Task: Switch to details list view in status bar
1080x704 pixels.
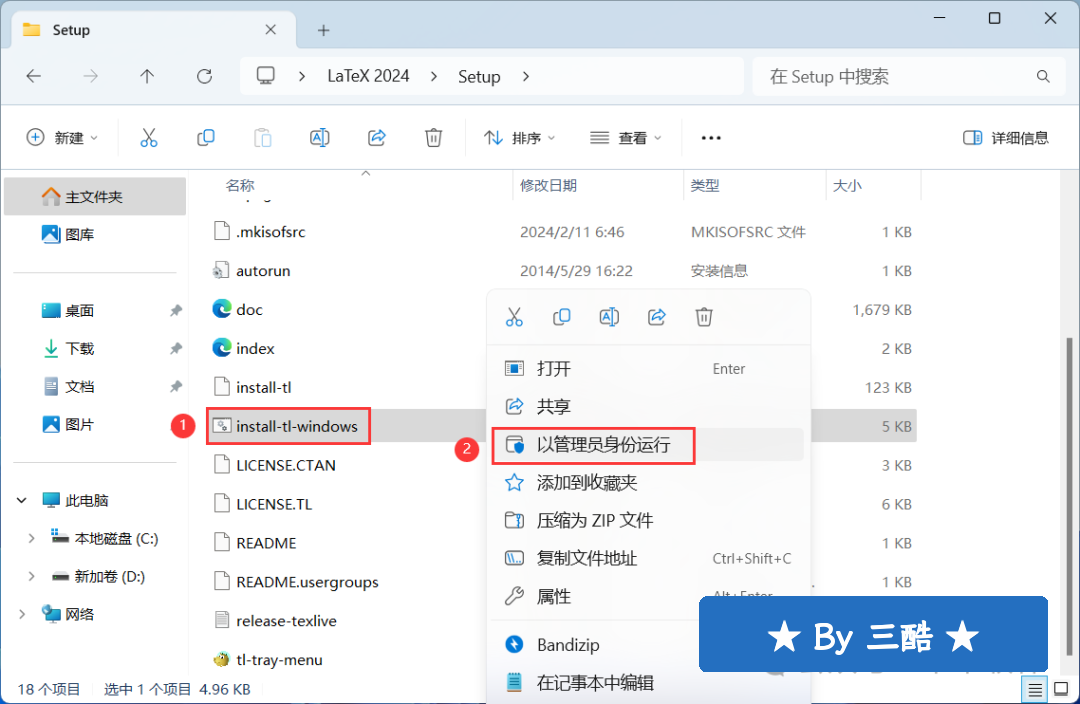Action: 1035,689
